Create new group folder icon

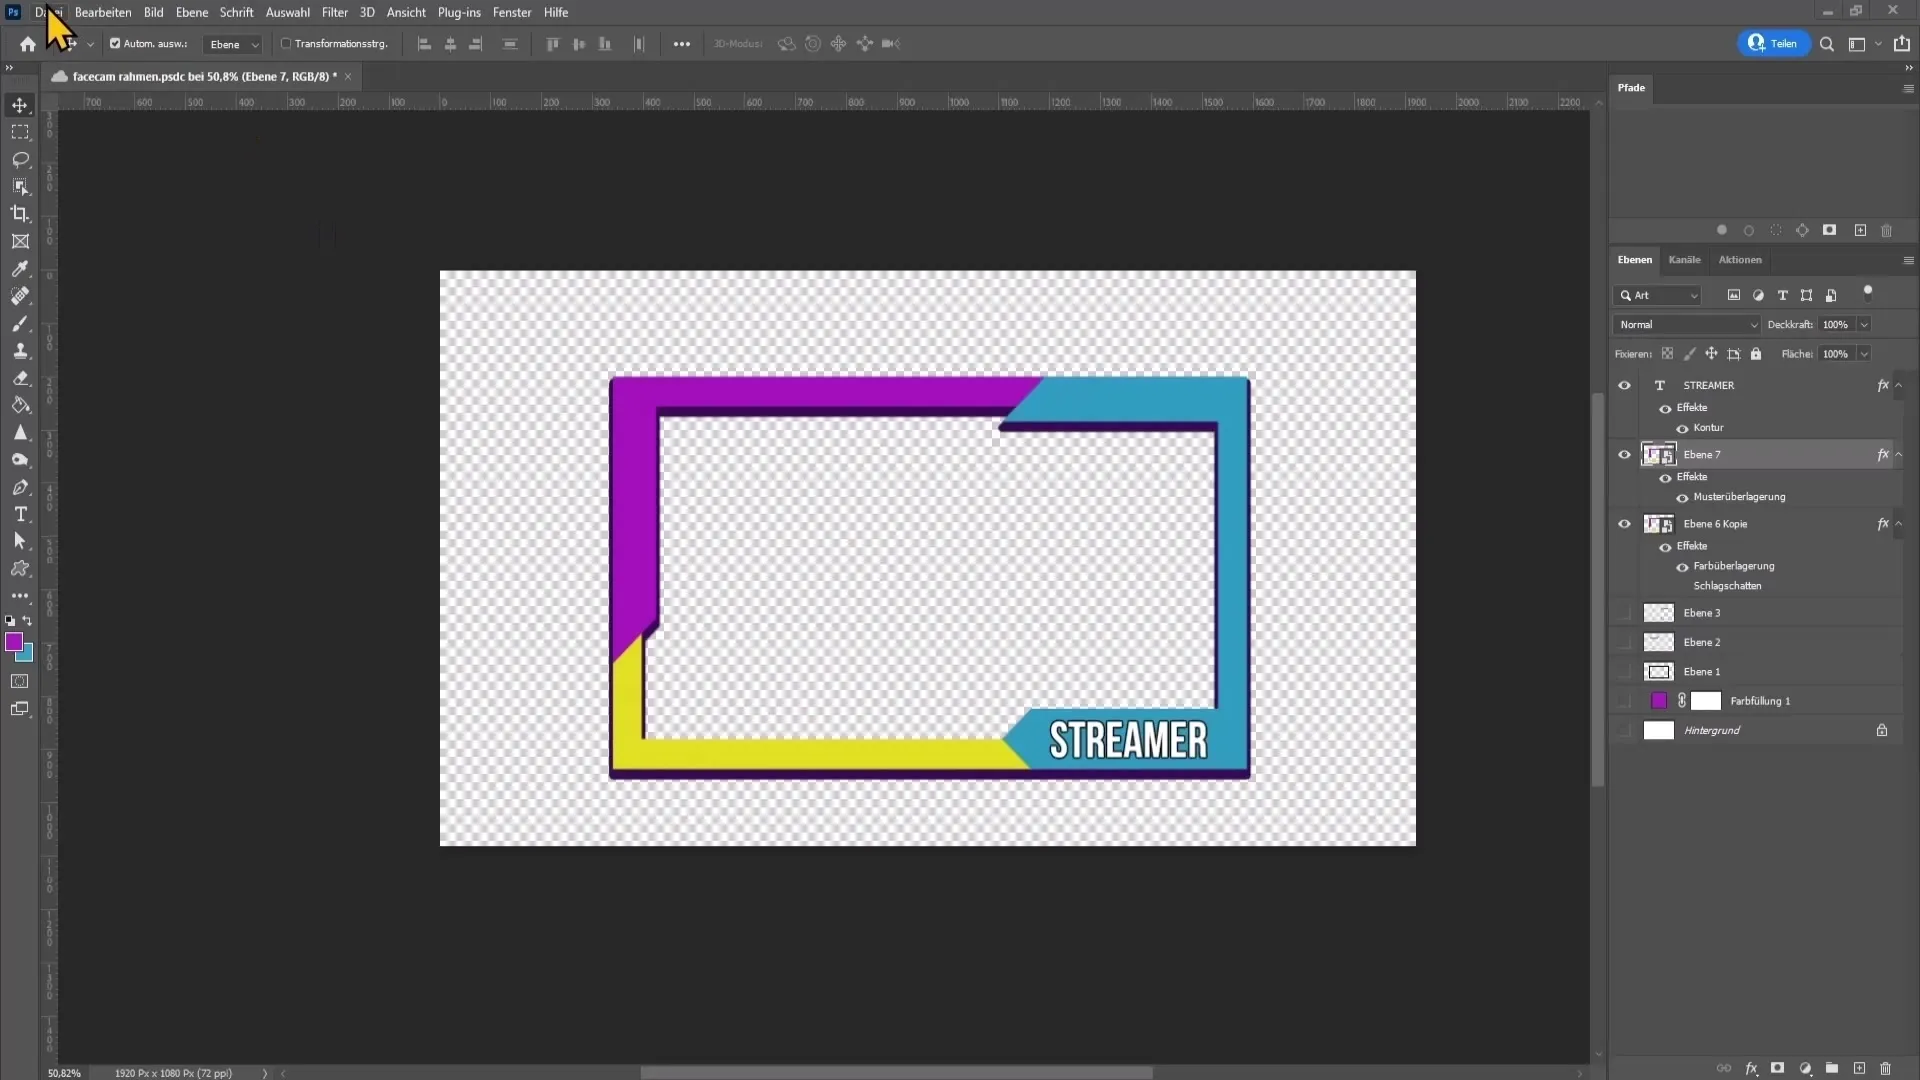[1832, 1068]
